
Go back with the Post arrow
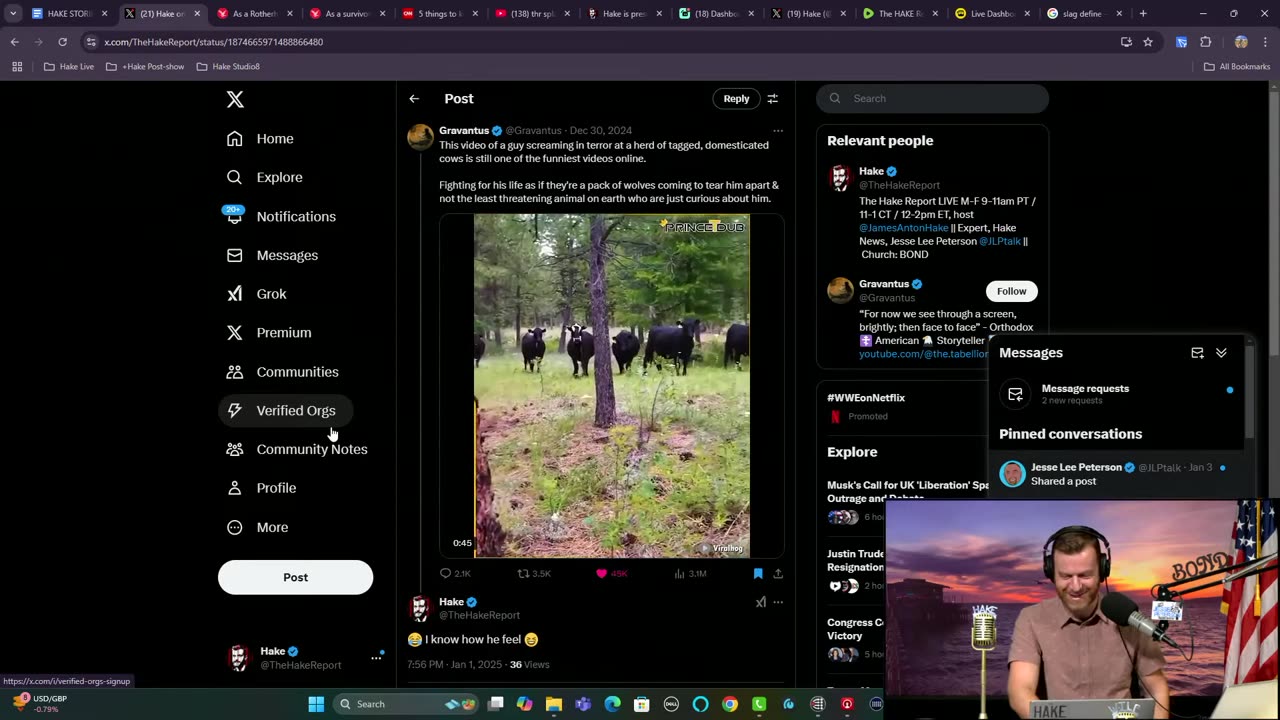tap(414, 99)
